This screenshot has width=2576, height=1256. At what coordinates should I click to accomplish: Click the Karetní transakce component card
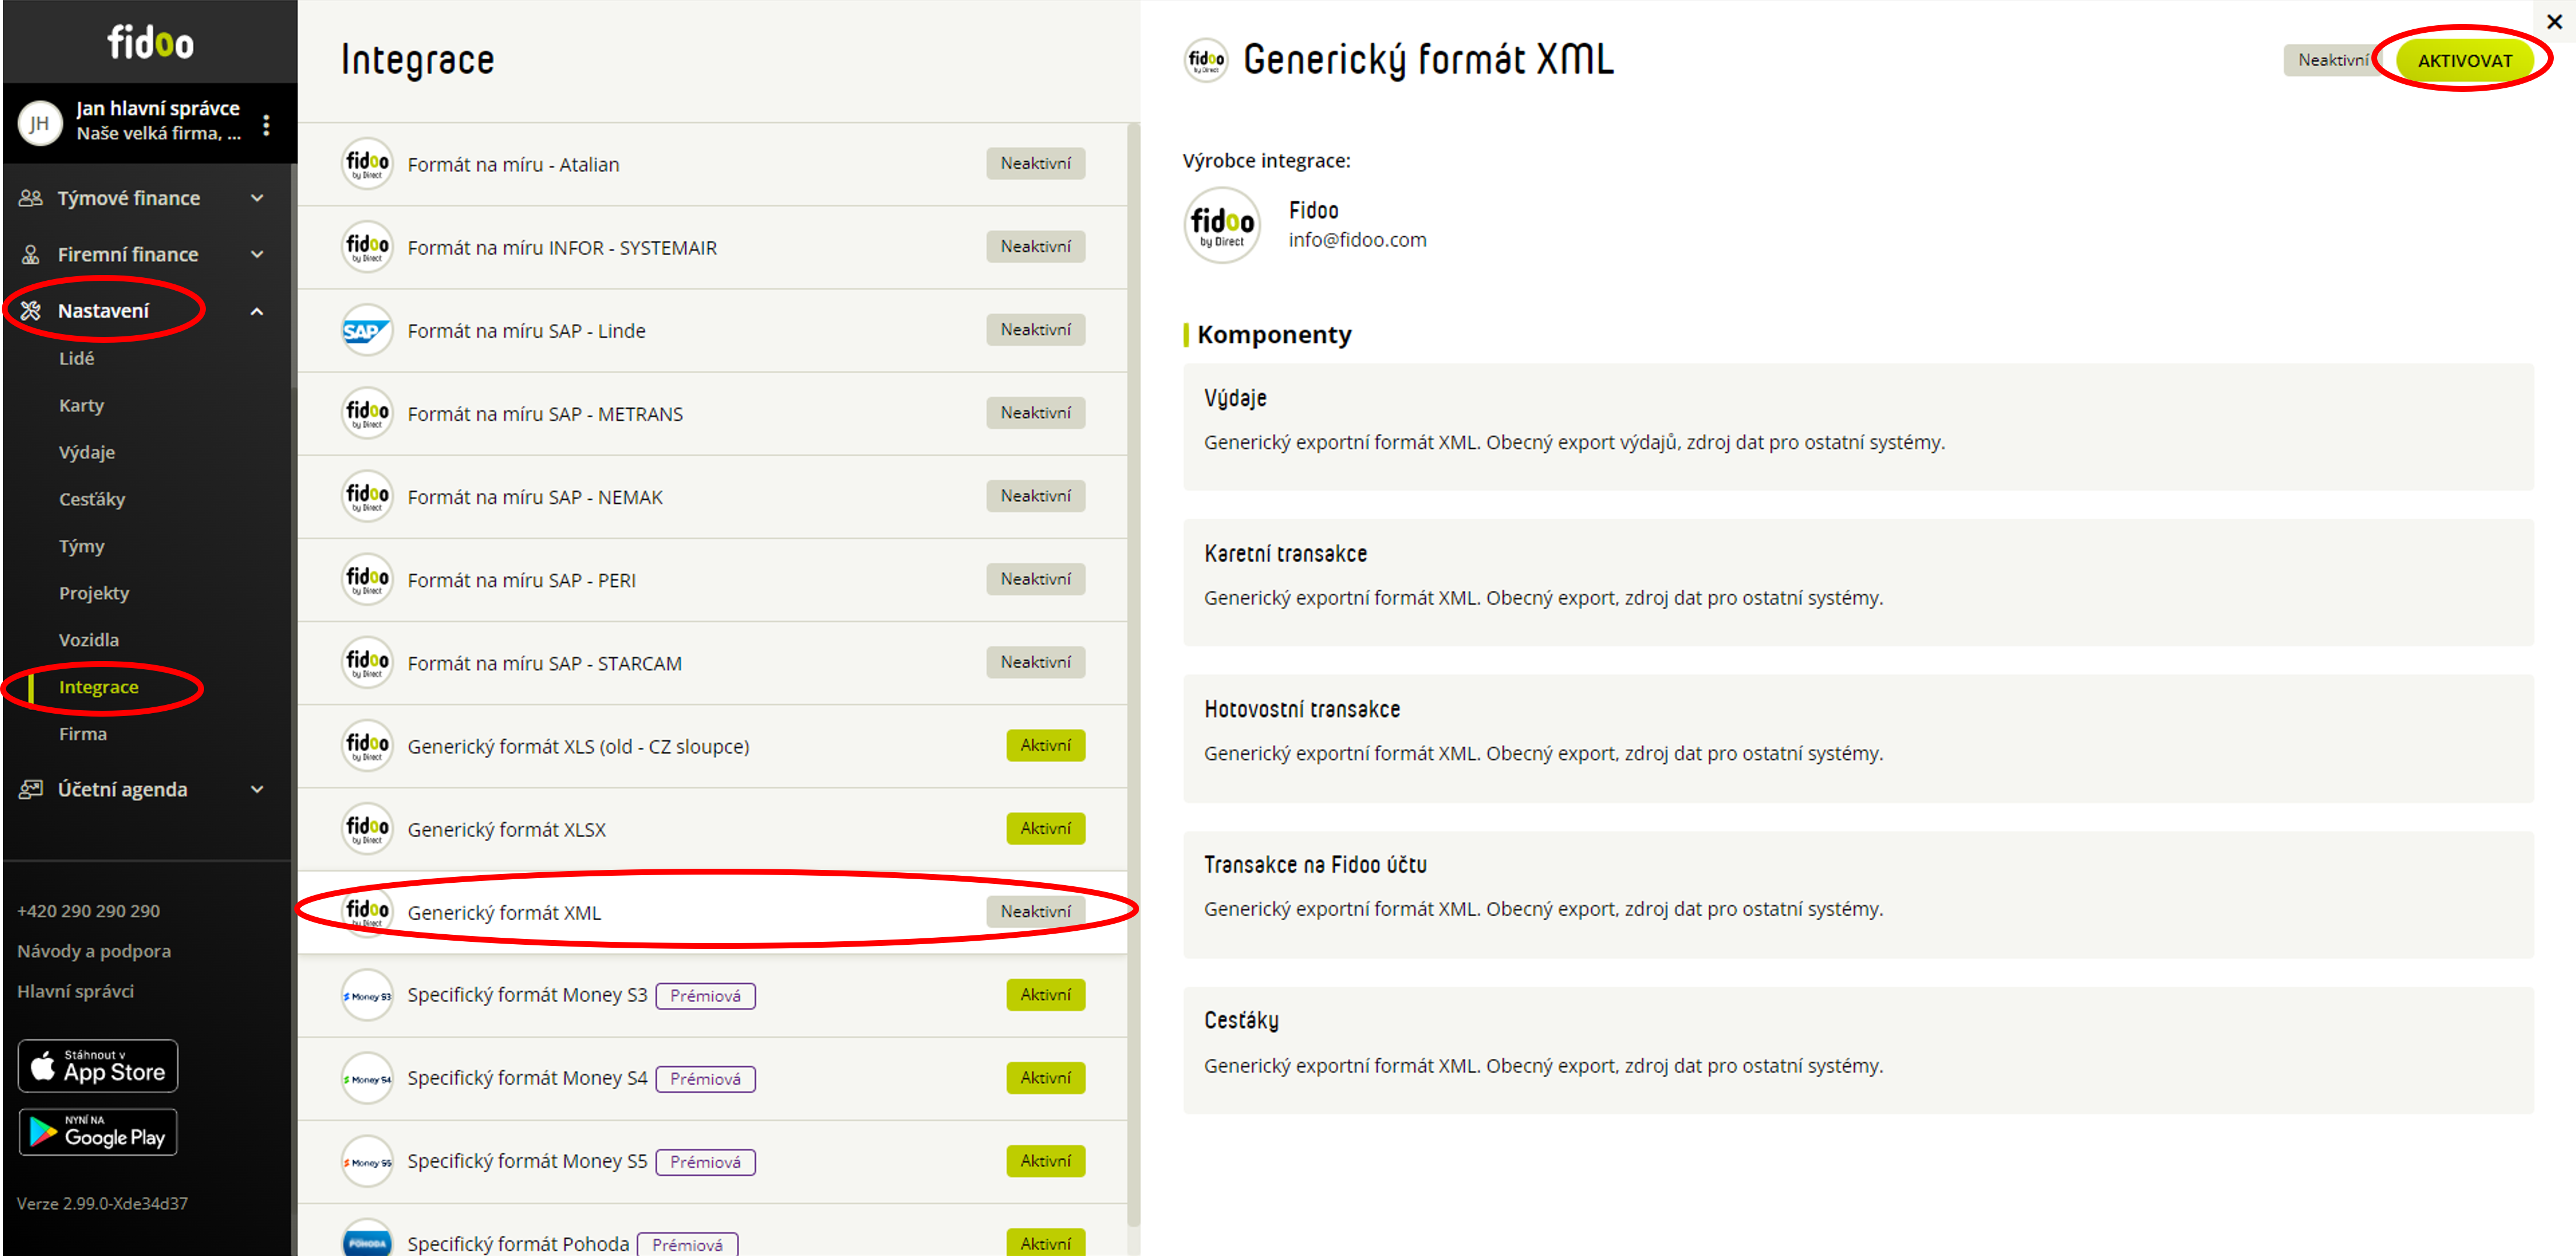[1858, 582]
